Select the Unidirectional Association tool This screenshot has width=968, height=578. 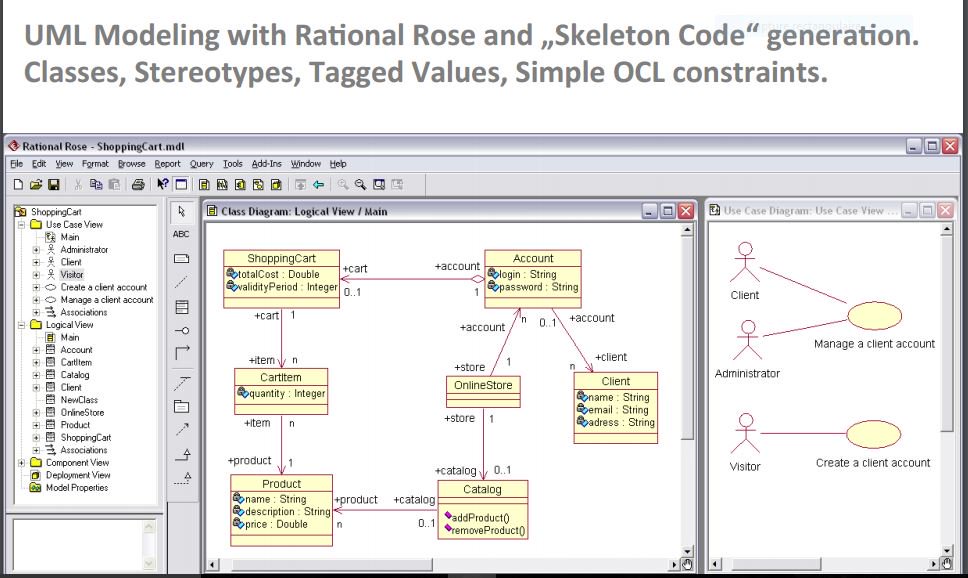coord(182,353)
